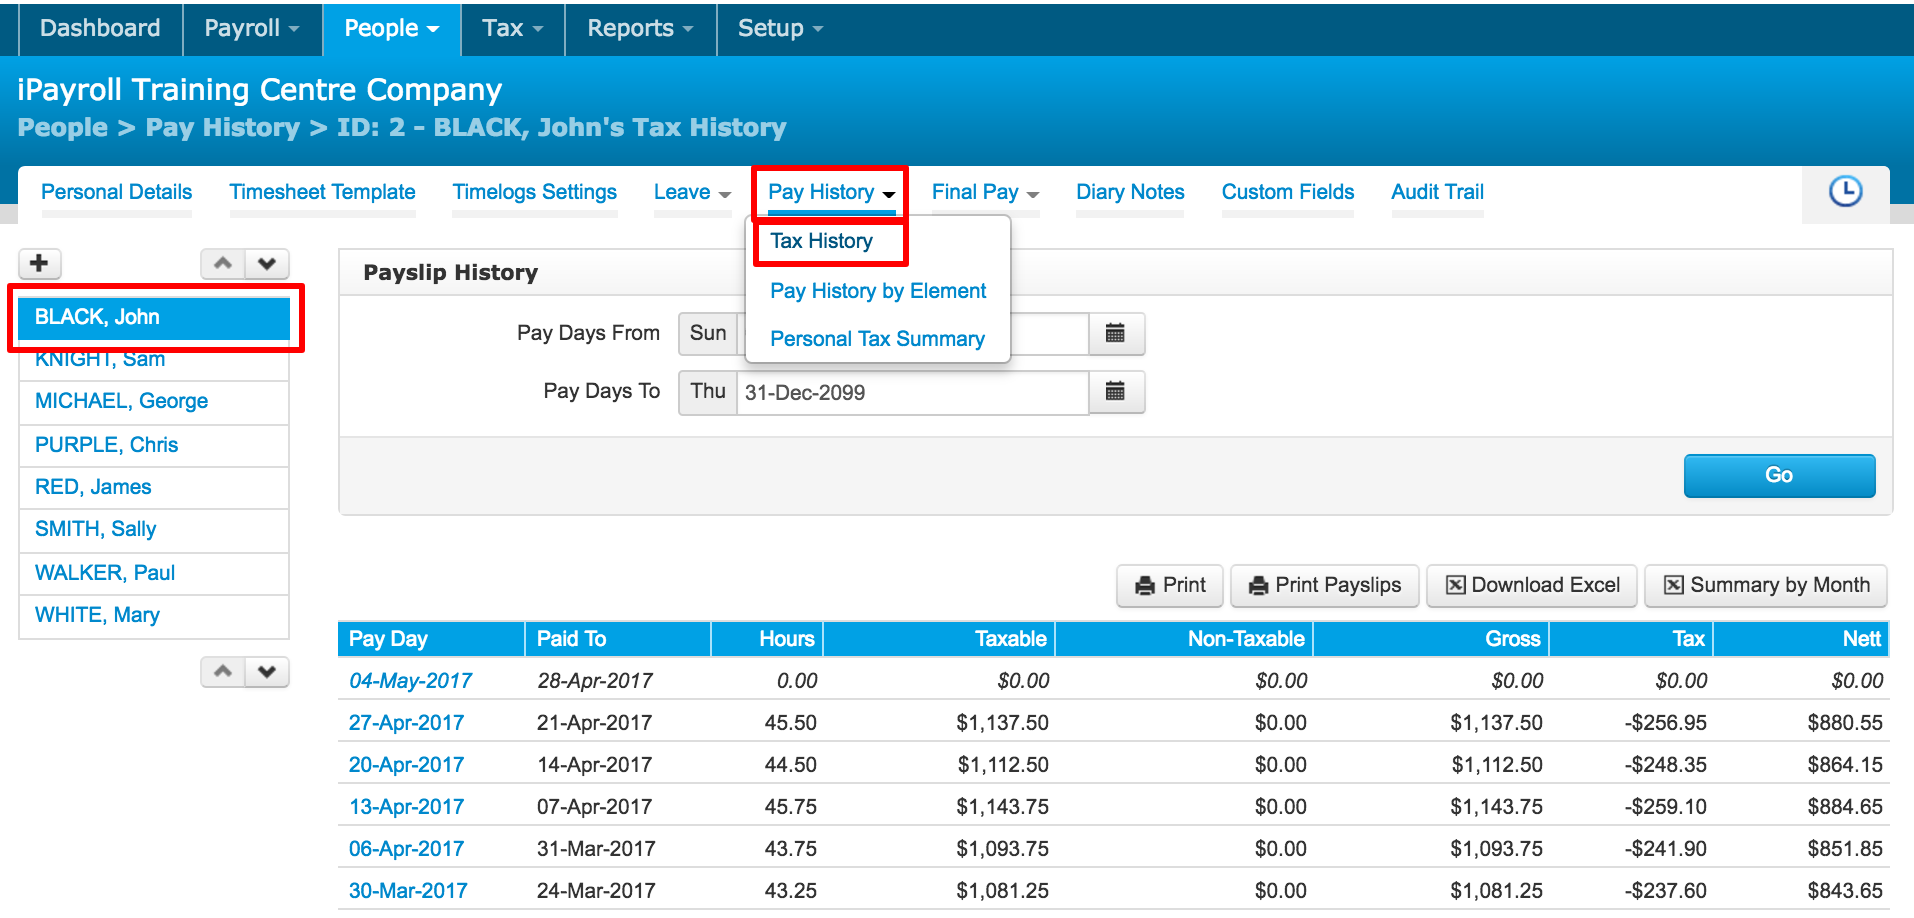Open the Timesheet Template tab

[322, 192]
